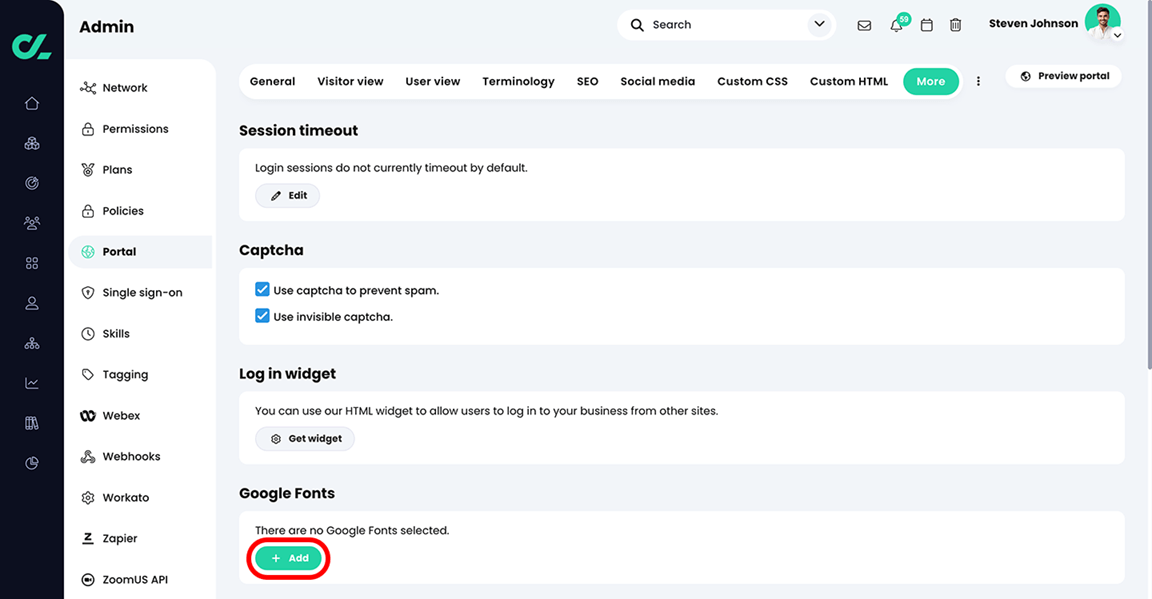Select the apps grid icon in dark sidebar

point(31,262)
